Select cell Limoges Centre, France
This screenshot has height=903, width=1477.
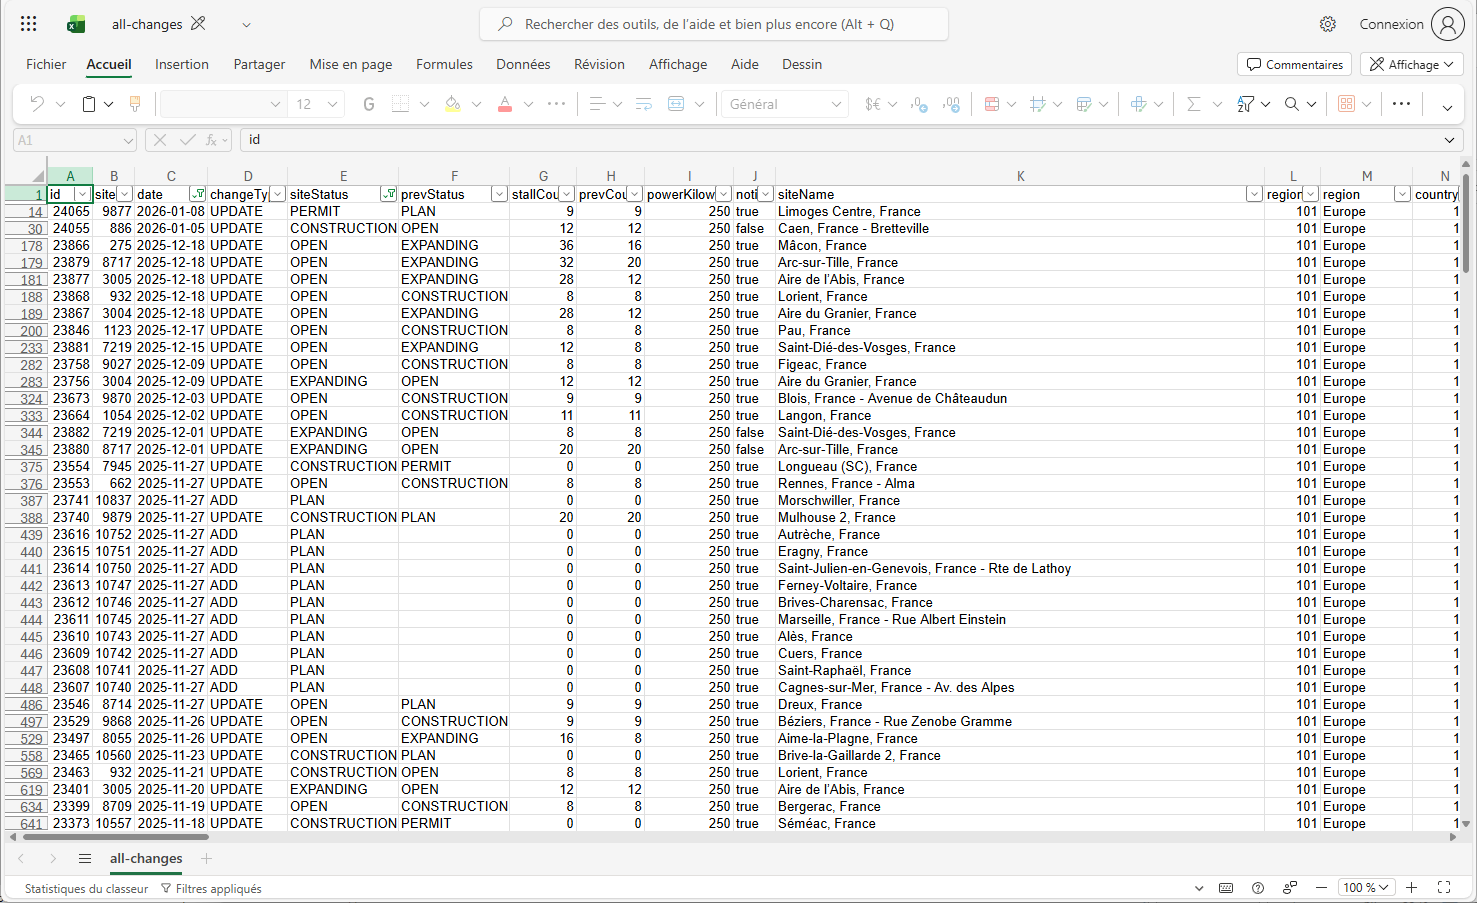point(1019,211)
